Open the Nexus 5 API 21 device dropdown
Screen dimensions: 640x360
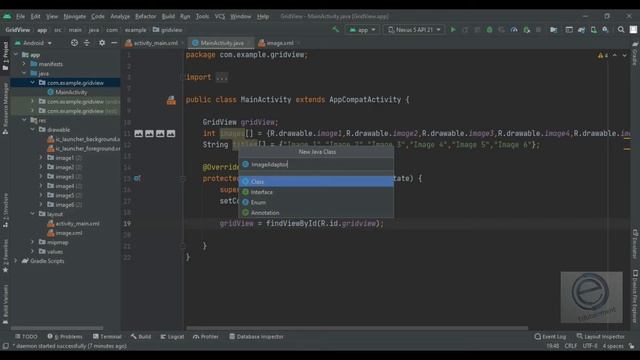(414, 30)
